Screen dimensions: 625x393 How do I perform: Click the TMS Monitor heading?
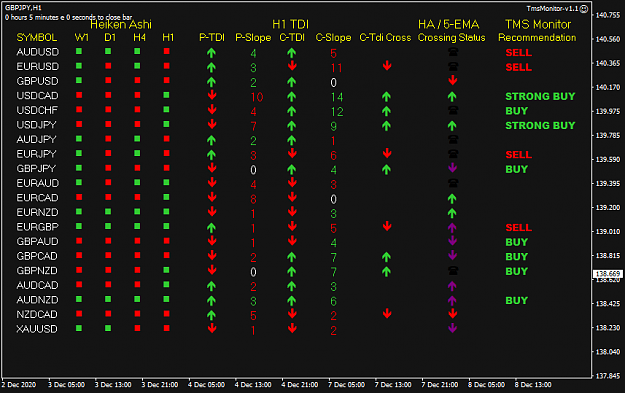point(538,24)
